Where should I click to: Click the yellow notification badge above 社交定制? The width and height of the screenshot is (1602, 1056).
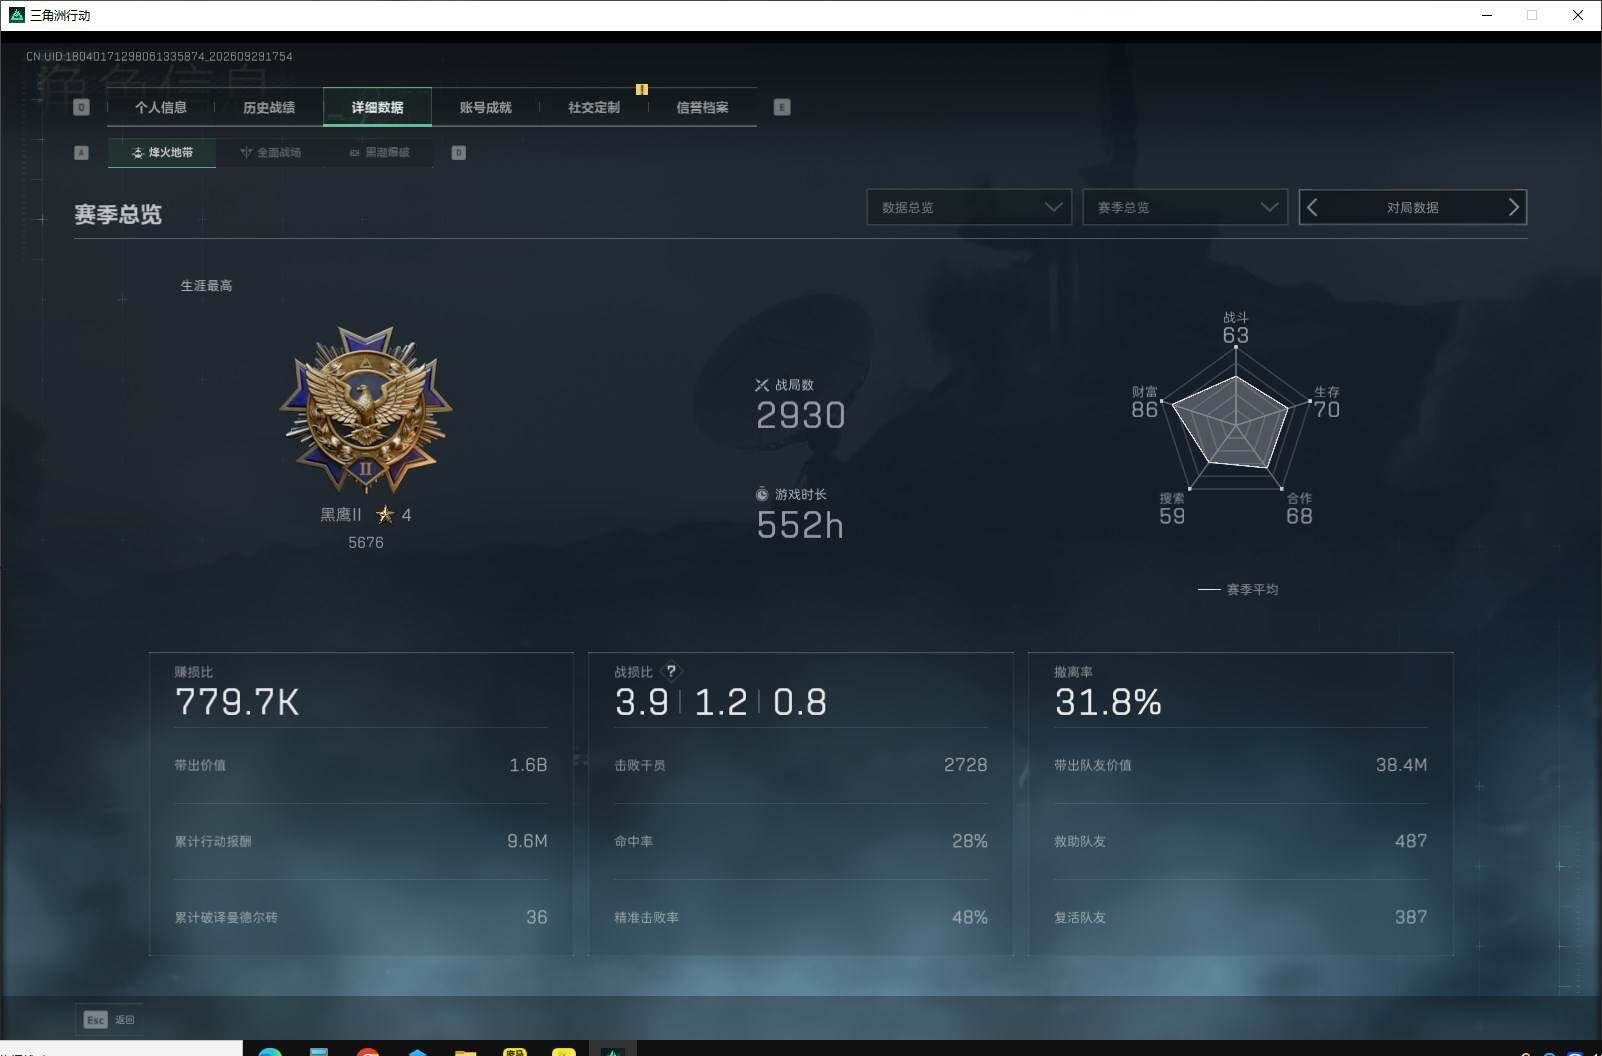pyautogui.click(x=642, y=89)
